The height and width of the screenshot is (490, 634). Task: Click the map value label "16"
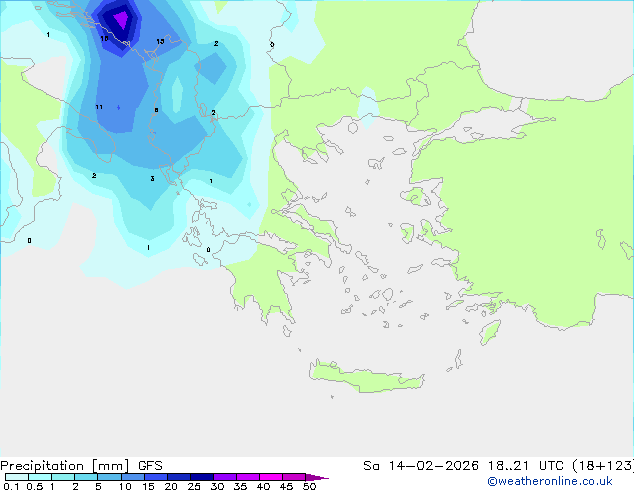pos(104,38)
